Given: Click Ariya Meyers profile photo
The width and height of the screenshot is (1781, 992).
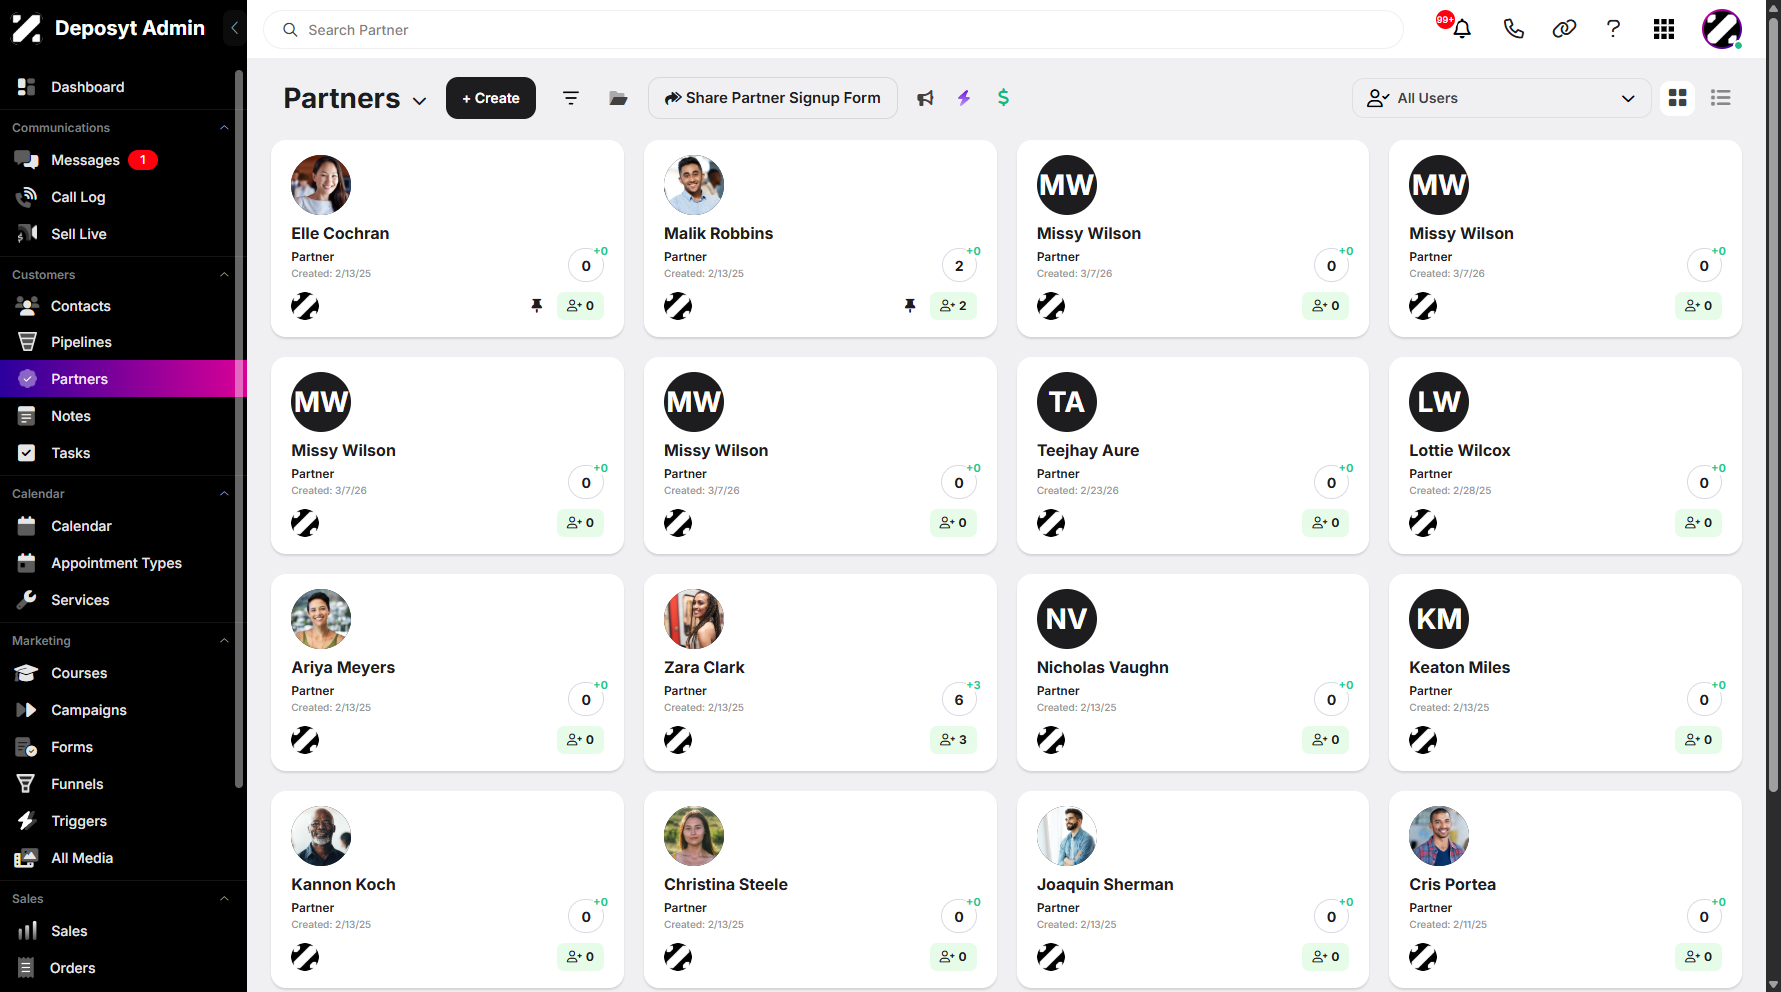Looking at the screenshot, I should click(321, 619).
